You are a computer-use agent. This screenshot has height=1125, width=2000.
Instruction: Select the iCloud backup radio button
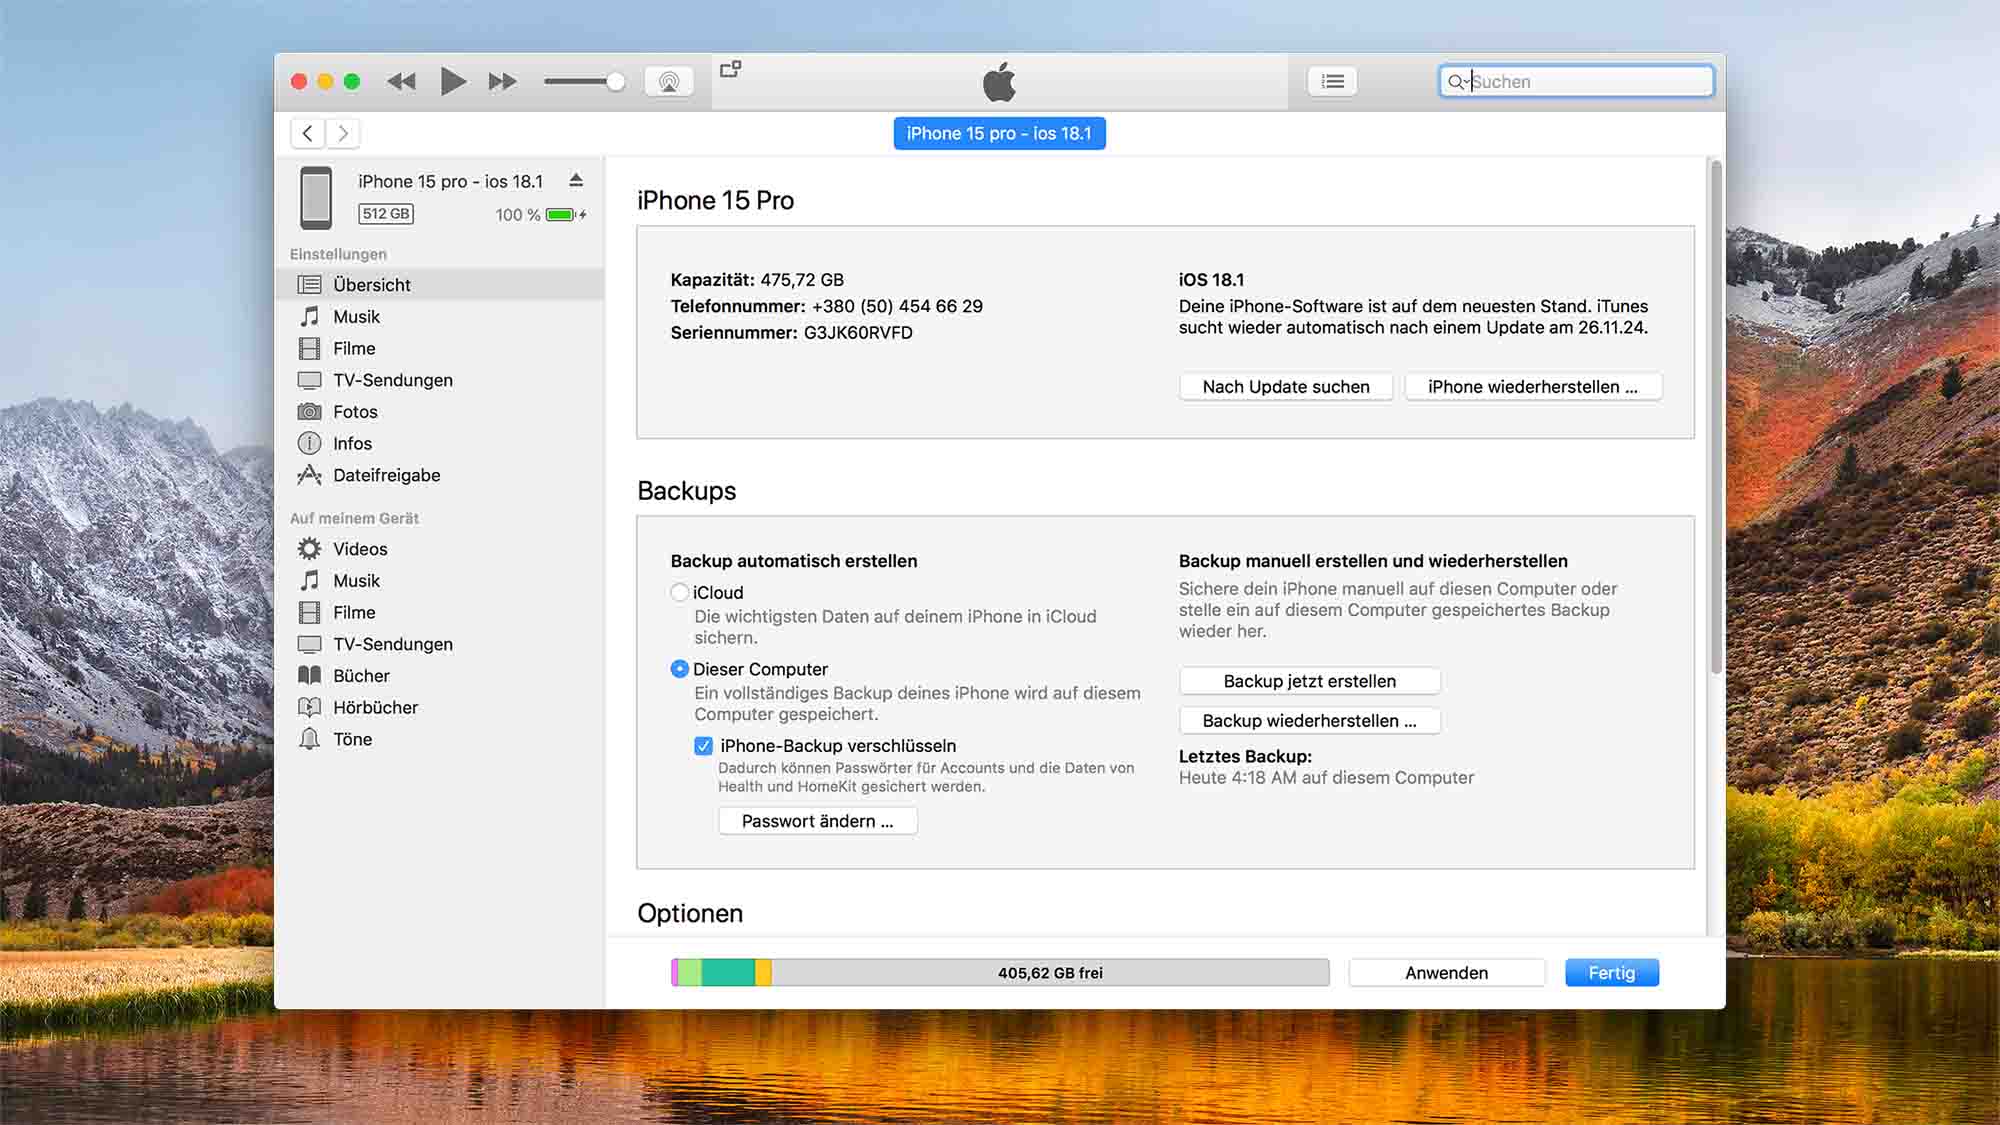pos(680,592)
